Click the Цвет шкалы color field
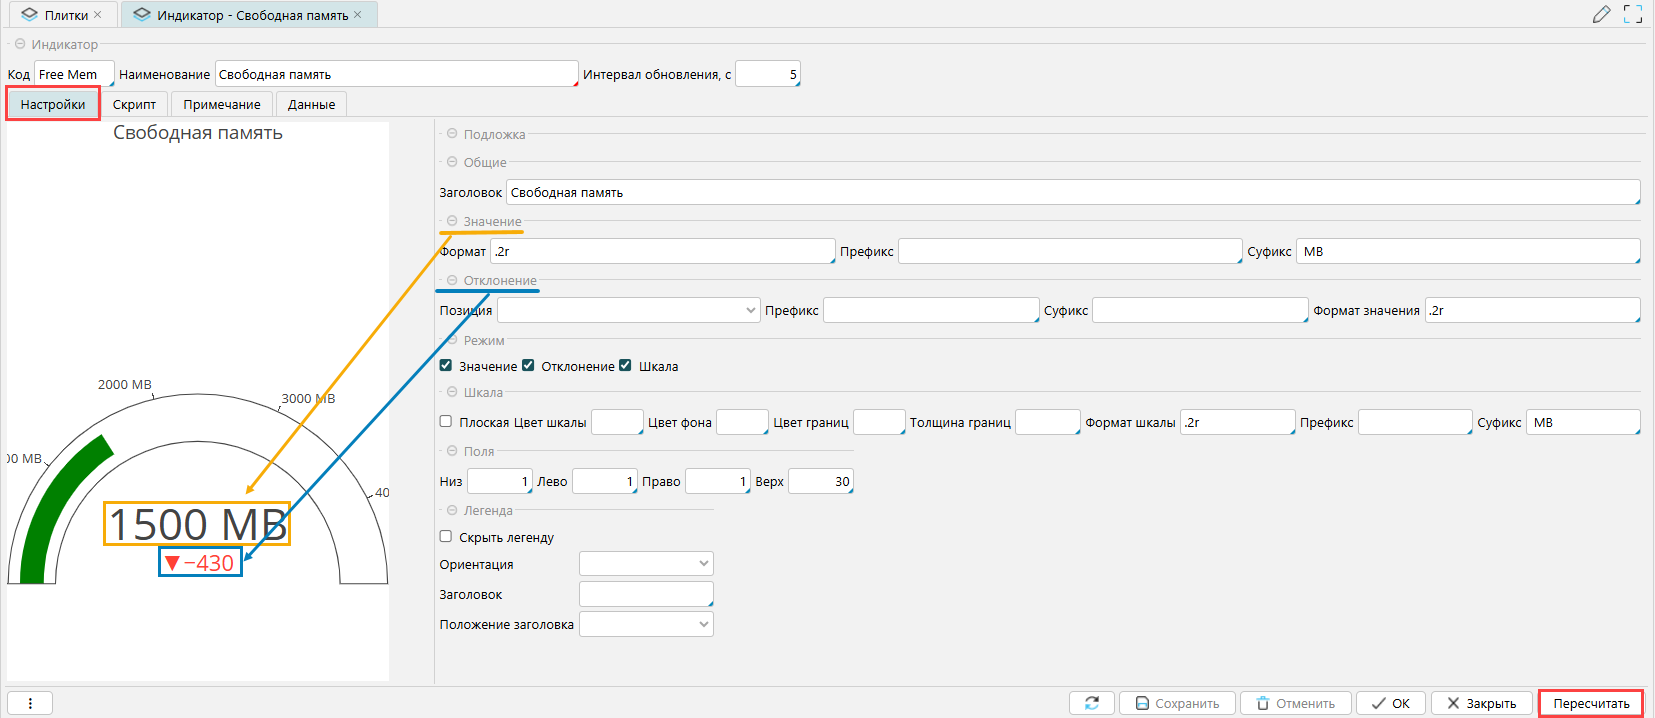 pos(616,422)
